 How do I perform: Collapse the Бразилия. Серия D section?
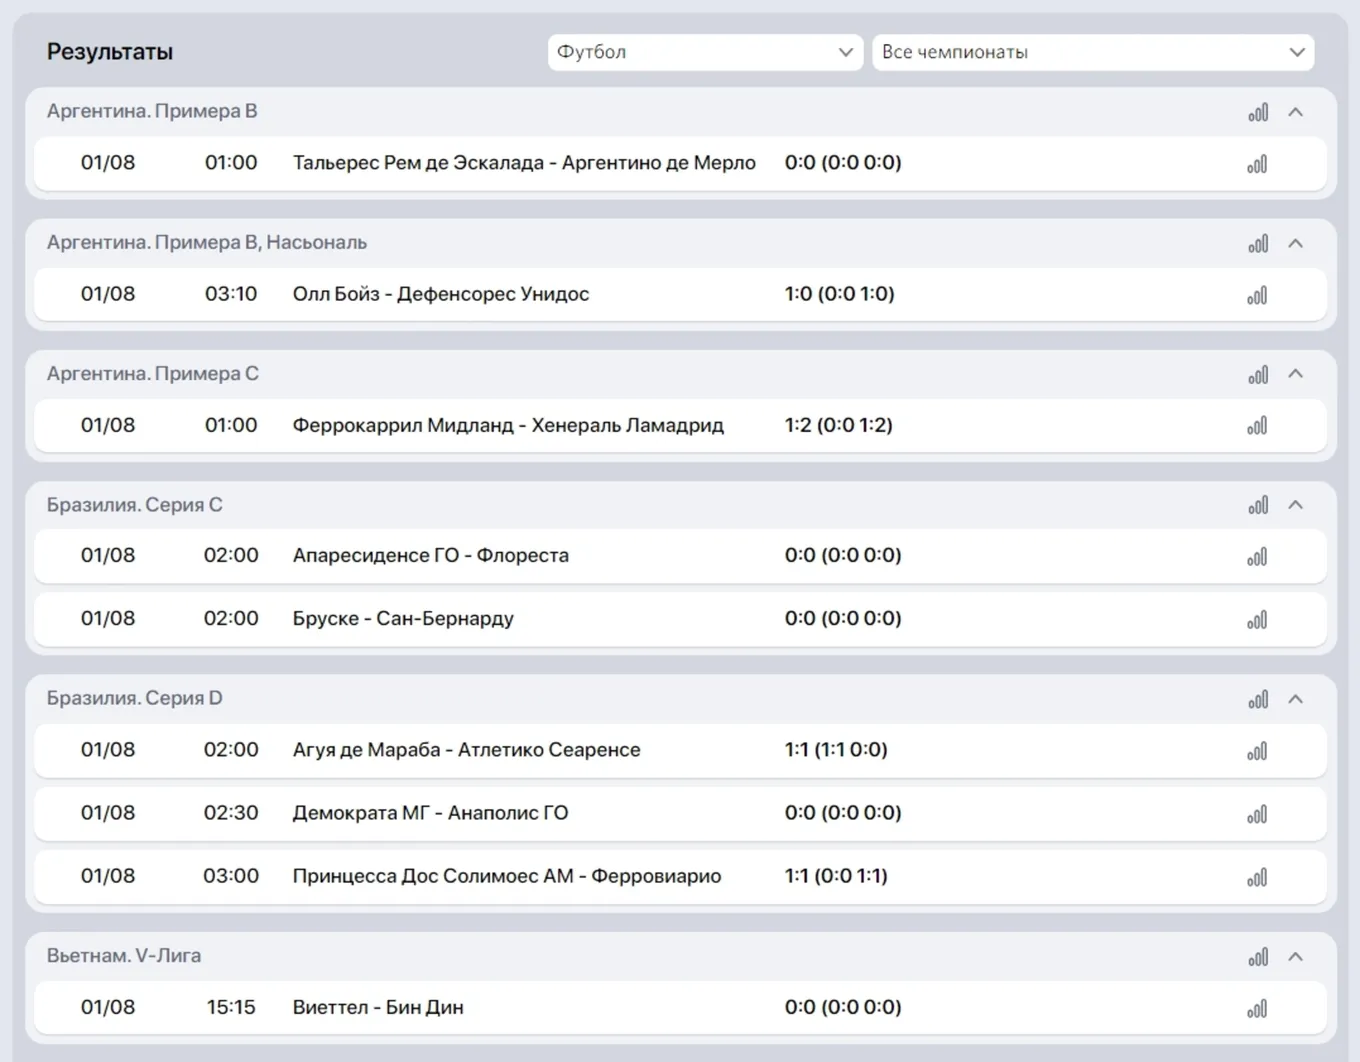click(1296, 699)
